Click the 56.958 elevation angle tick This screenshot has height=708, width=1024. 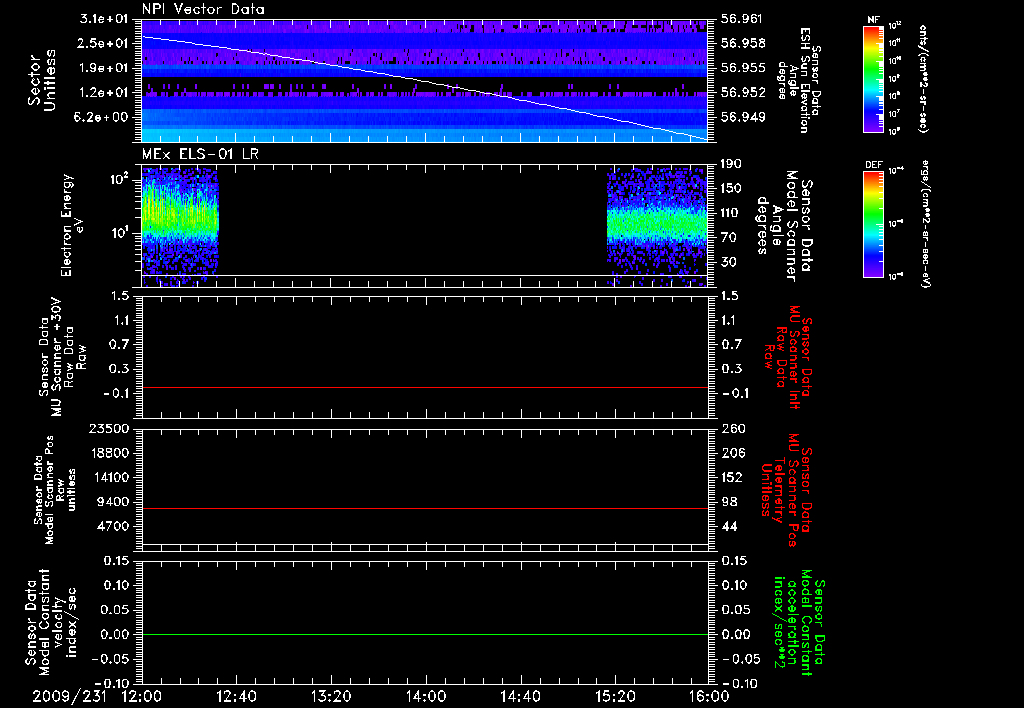pyautogui.click(x=743, y=43)
